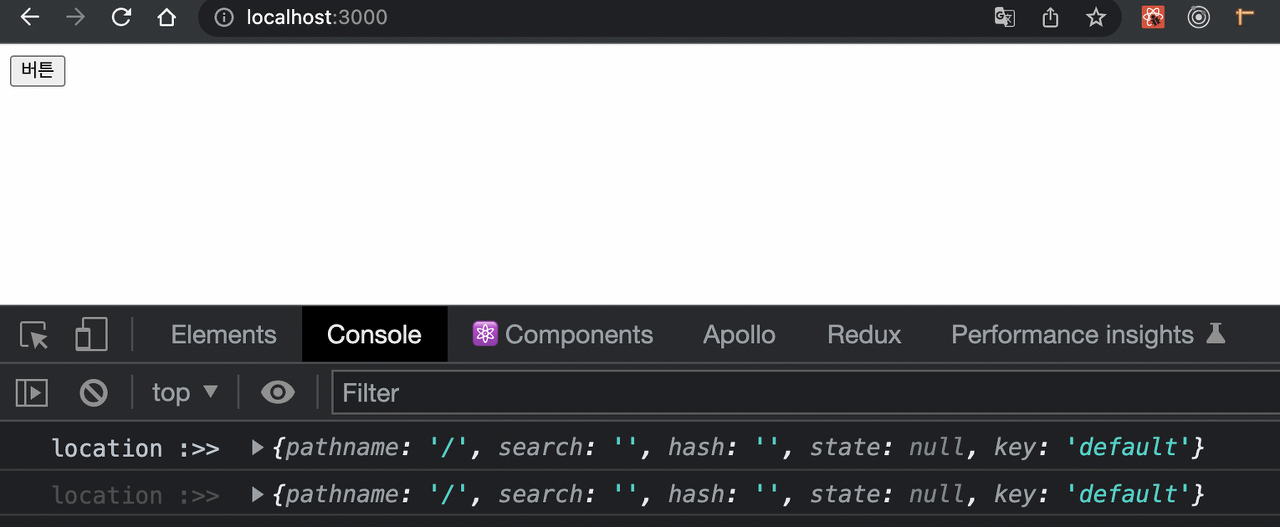This screenshot has width=1280, height=527.
Task: Toggle the device toolbar emulation
Action: click(91, 334)
